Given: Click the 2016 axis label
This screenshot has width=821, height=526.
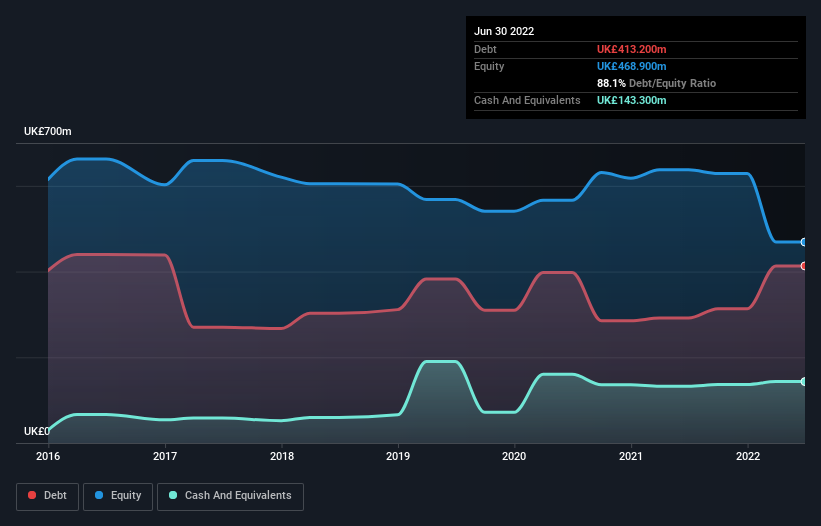Looking at the screenshot, I should click(x=48, y=456).
